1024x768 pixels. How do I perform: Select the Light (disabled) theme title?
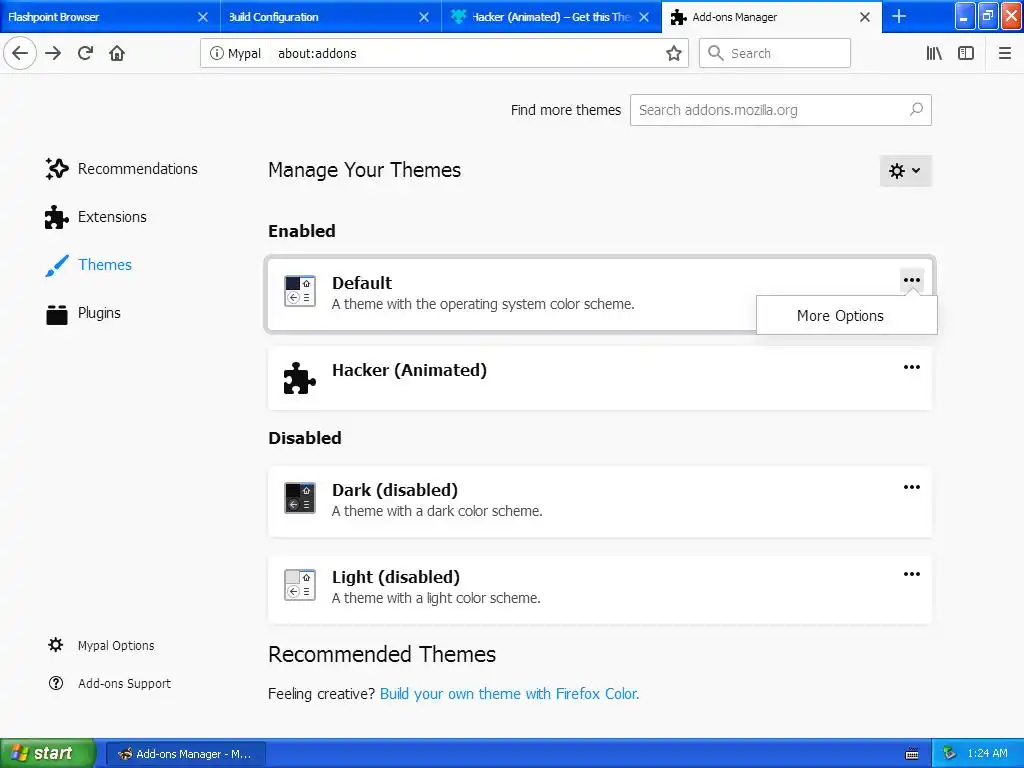point(396,577)
